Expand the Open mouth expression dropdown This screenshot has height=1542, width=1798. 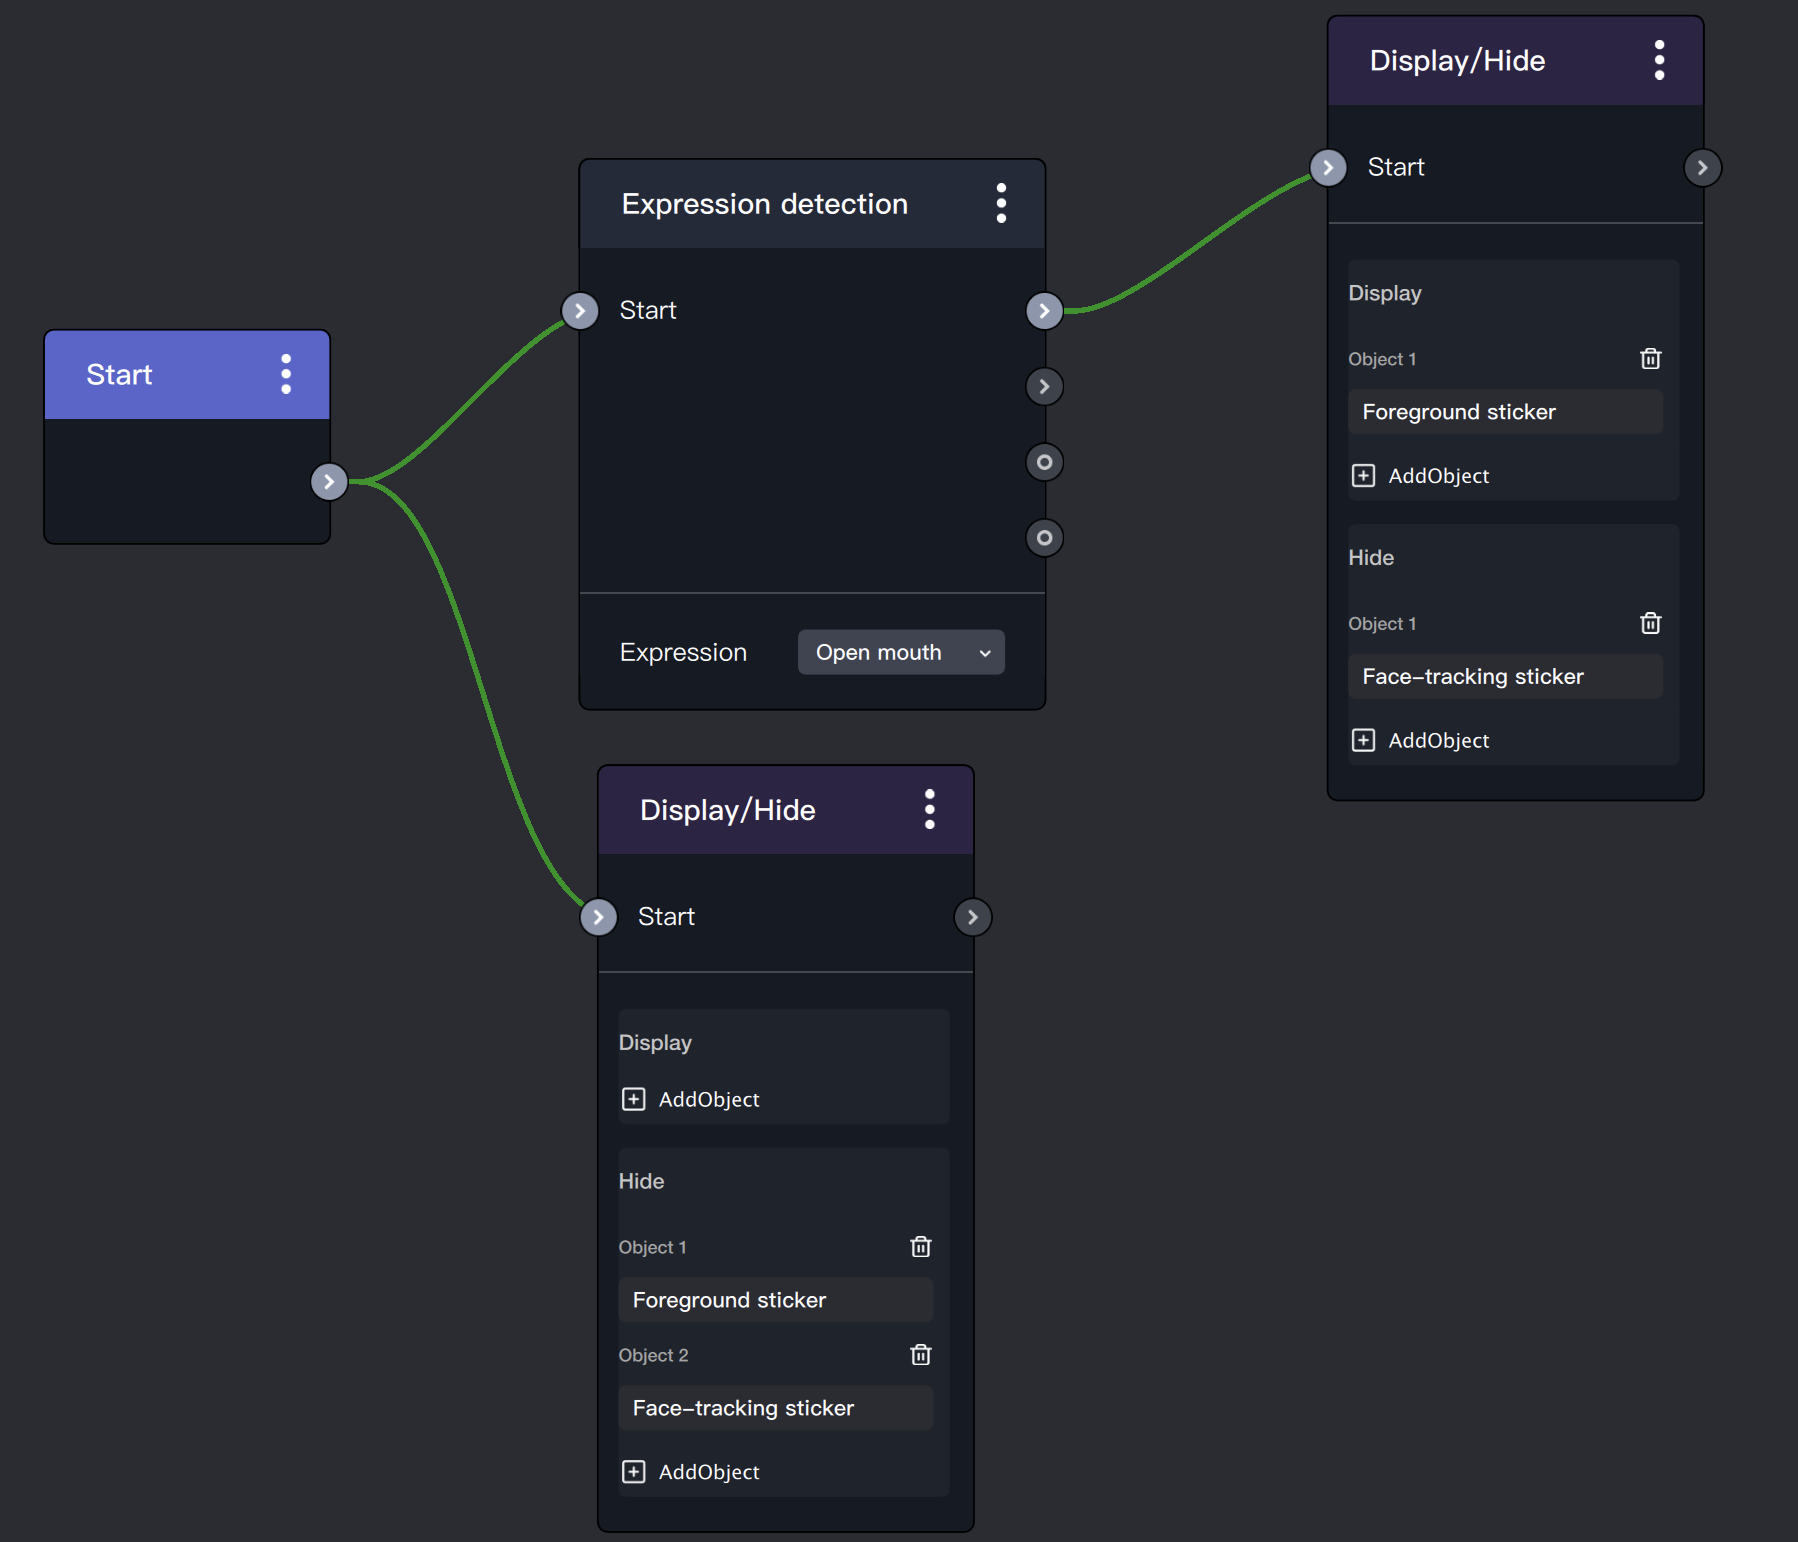900,652
